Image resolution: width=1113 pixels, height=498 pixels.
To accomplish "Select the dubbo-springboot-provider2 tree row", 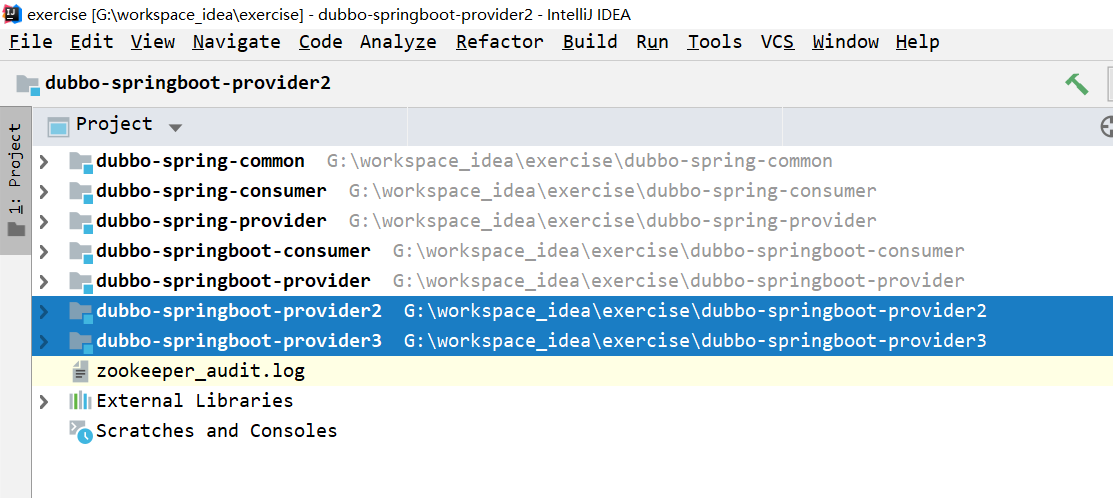I will coord(572,311).
